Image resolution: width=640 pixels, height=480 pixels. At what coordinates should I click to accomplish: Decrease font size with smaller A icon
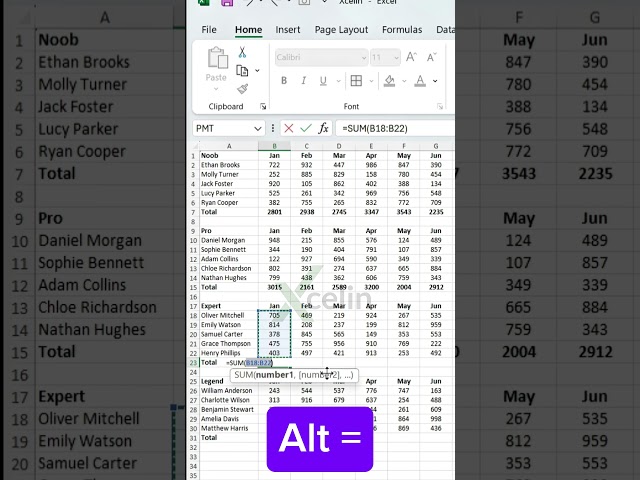pyautogui.click(x=431, y=57)
